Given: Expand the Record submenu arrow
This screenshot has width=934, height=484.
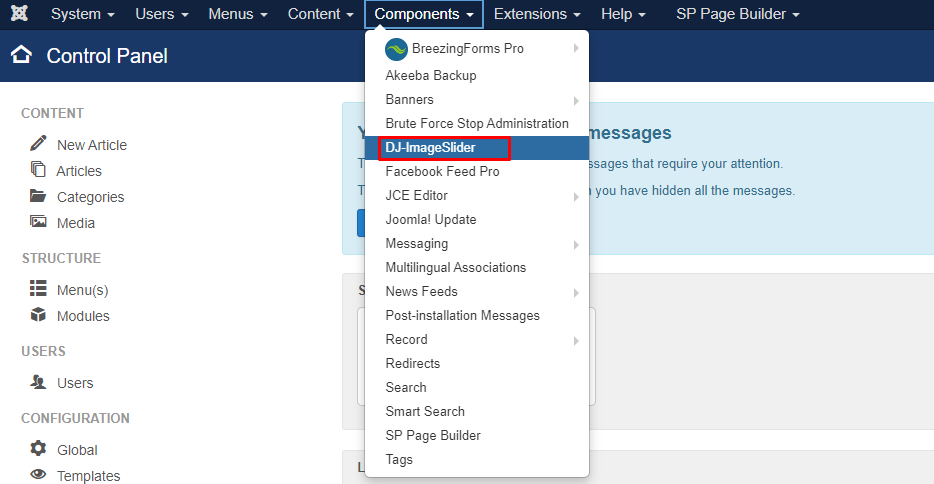Looking at the screenshot, I should [576, 341].
